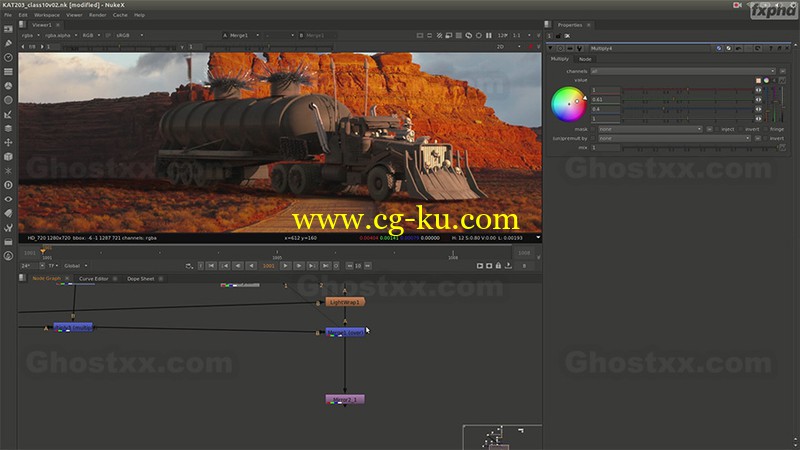Open the File menu

(x=8, y=15)
